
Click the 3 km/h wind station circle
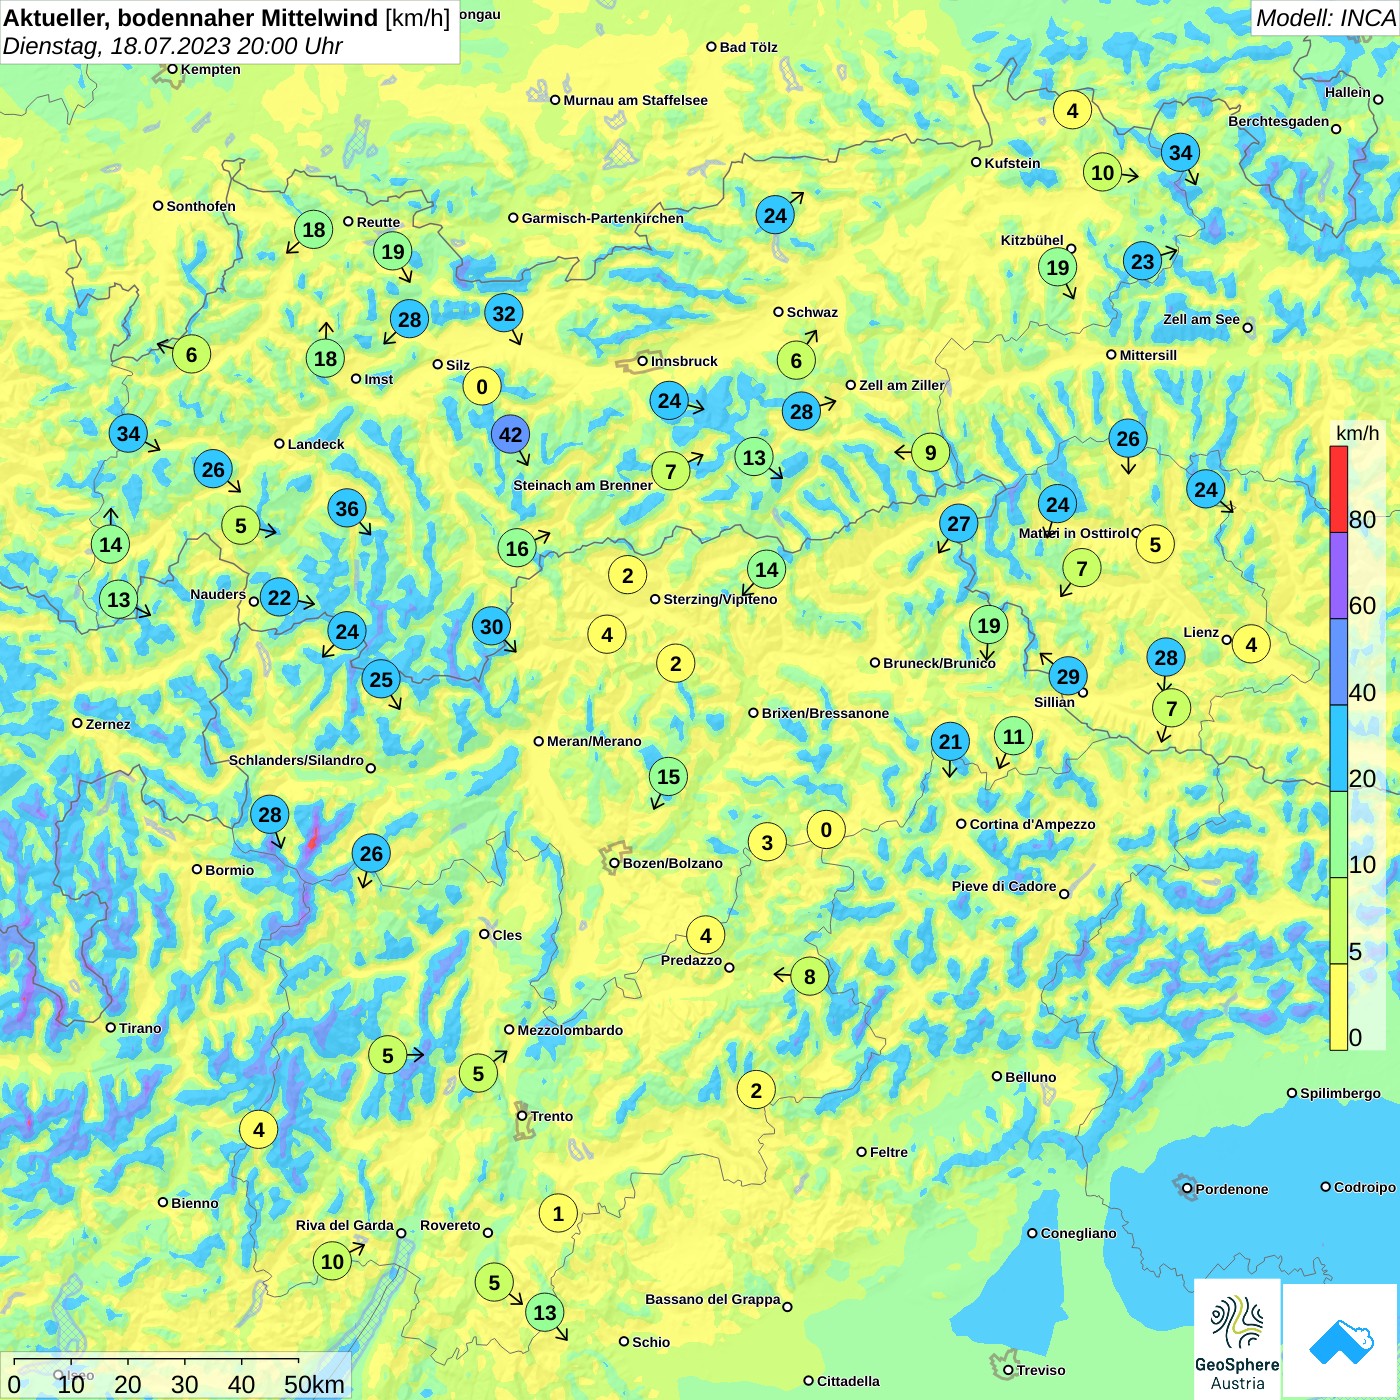[x=767, y=842]
